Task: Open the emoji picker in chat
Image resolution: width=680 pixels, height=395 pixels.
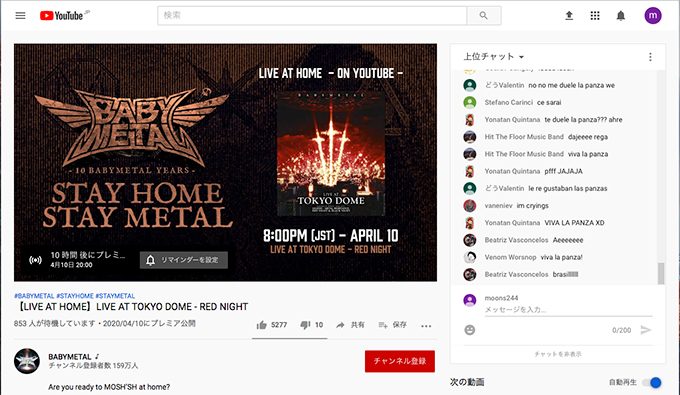Action: [x=470, y=330]
